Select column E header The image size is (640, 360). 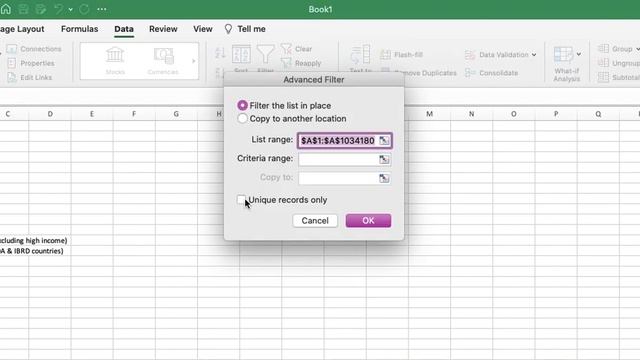[92, 114]
